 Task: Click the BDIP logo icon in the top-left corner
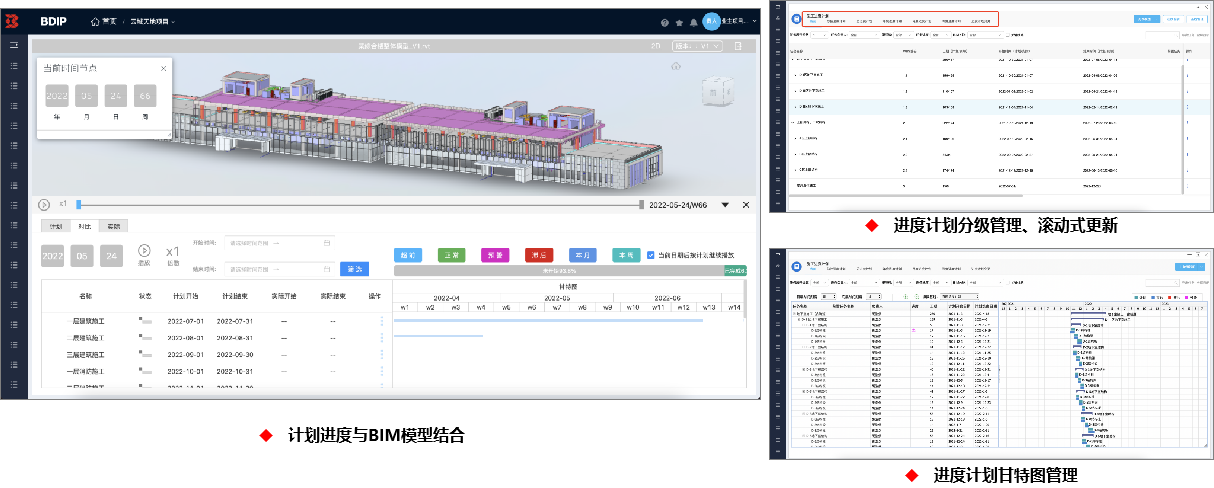click(x=13, y=21)
